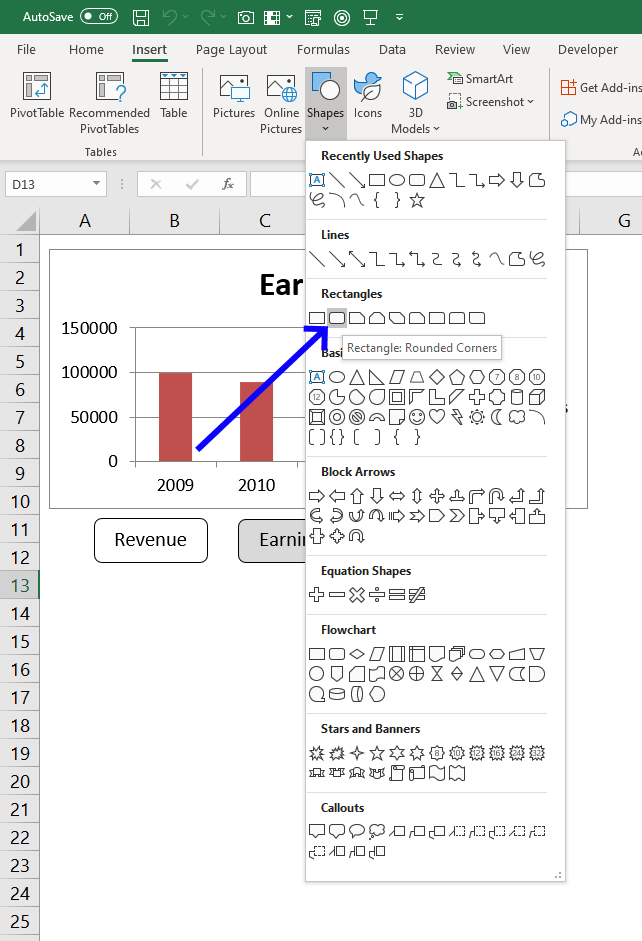The image size is (642, 941).
Task: Open the Data tab
Action: coord(392,50)
